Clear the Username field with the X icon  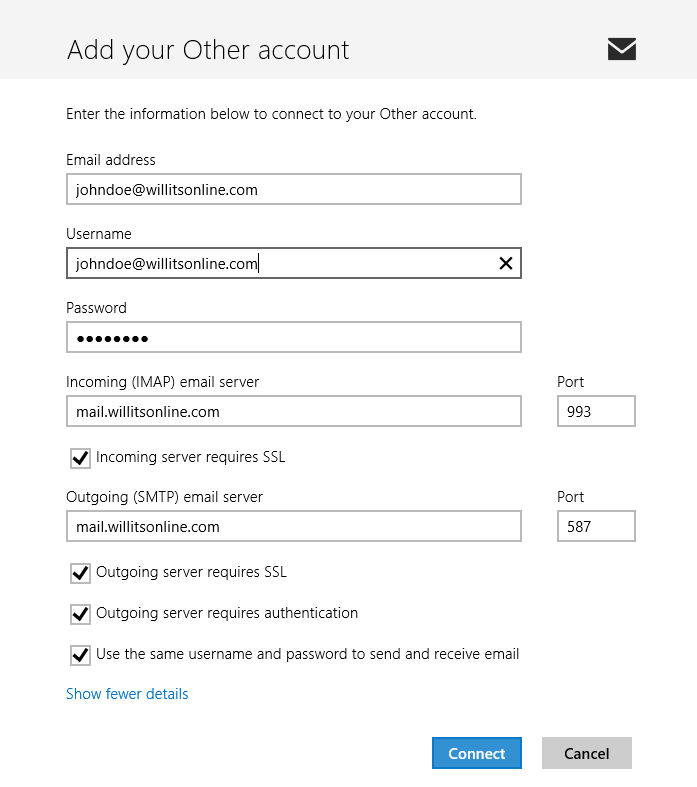coord(506,263)
